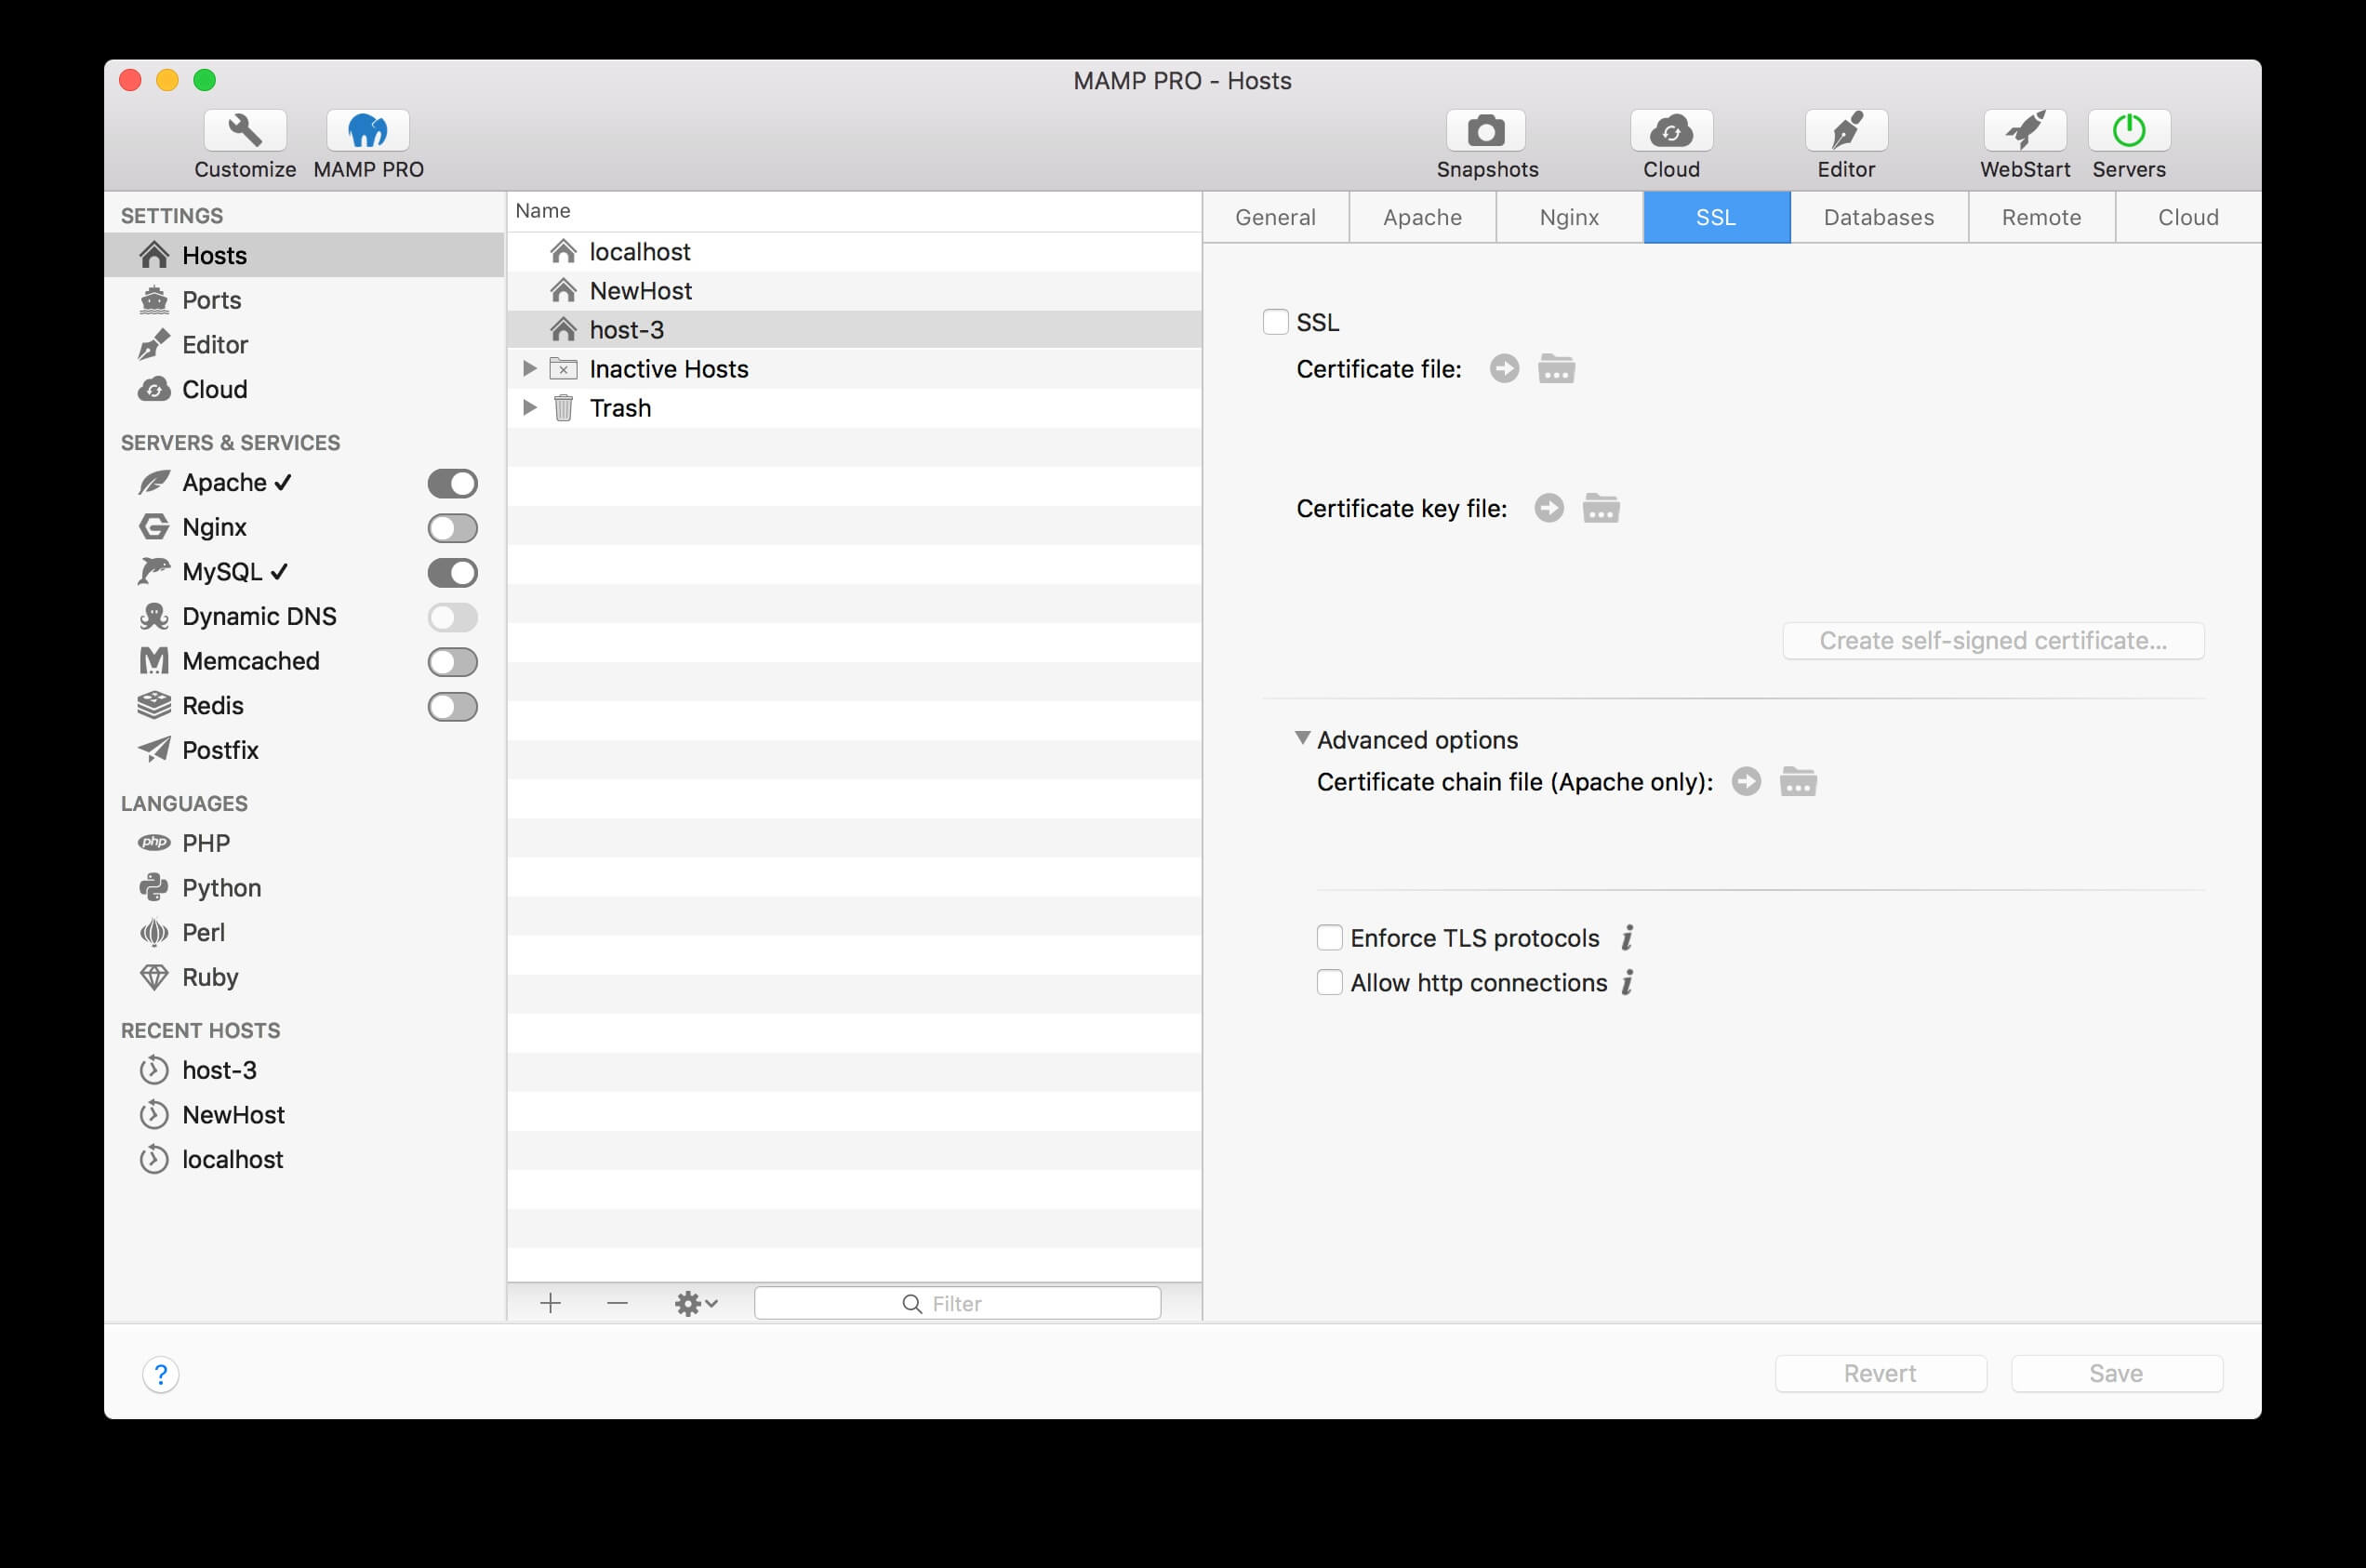Enable the SSL checkbox
2366x1568 pixels.
[x=1275, y=322]
